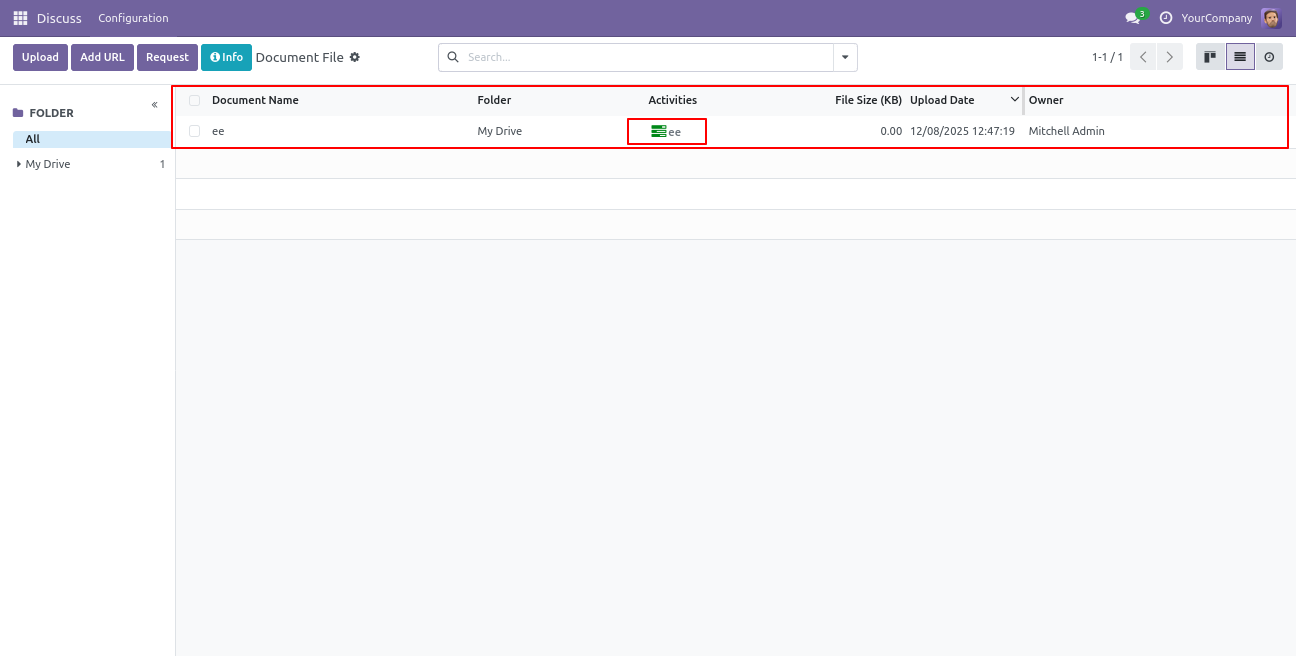Viewport: 1296px width, 656px height.
Task: Tick the checkbox for document ee
Action: pos(194,131)
